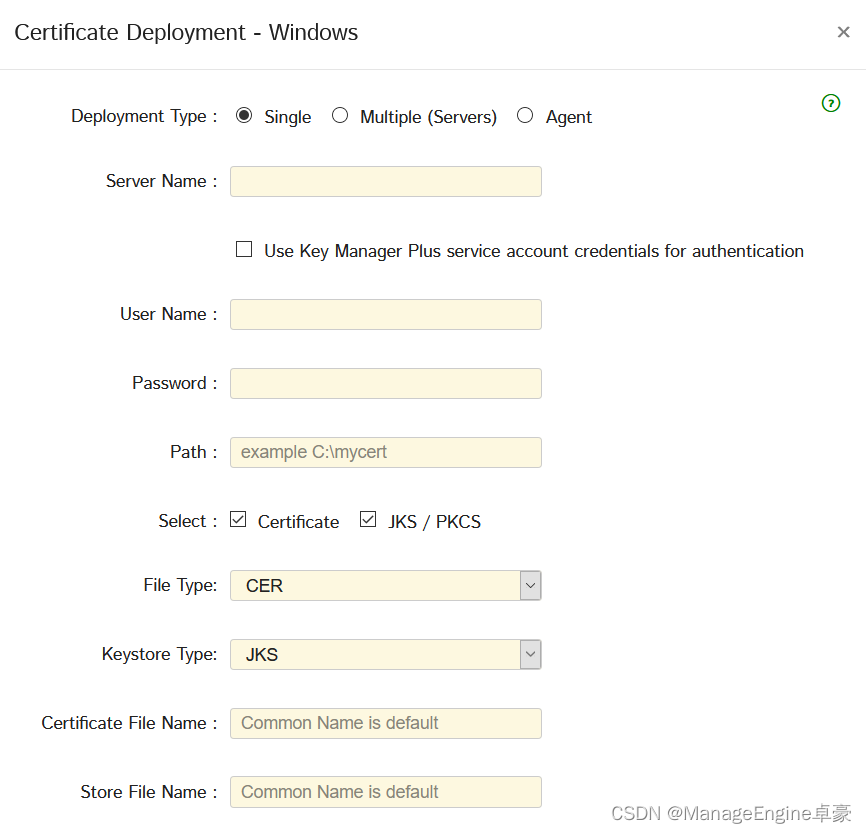The width and height of the screenshot is (866, 833).
Task: Click the 'Path :' label
Action: (x=194, y=452)
